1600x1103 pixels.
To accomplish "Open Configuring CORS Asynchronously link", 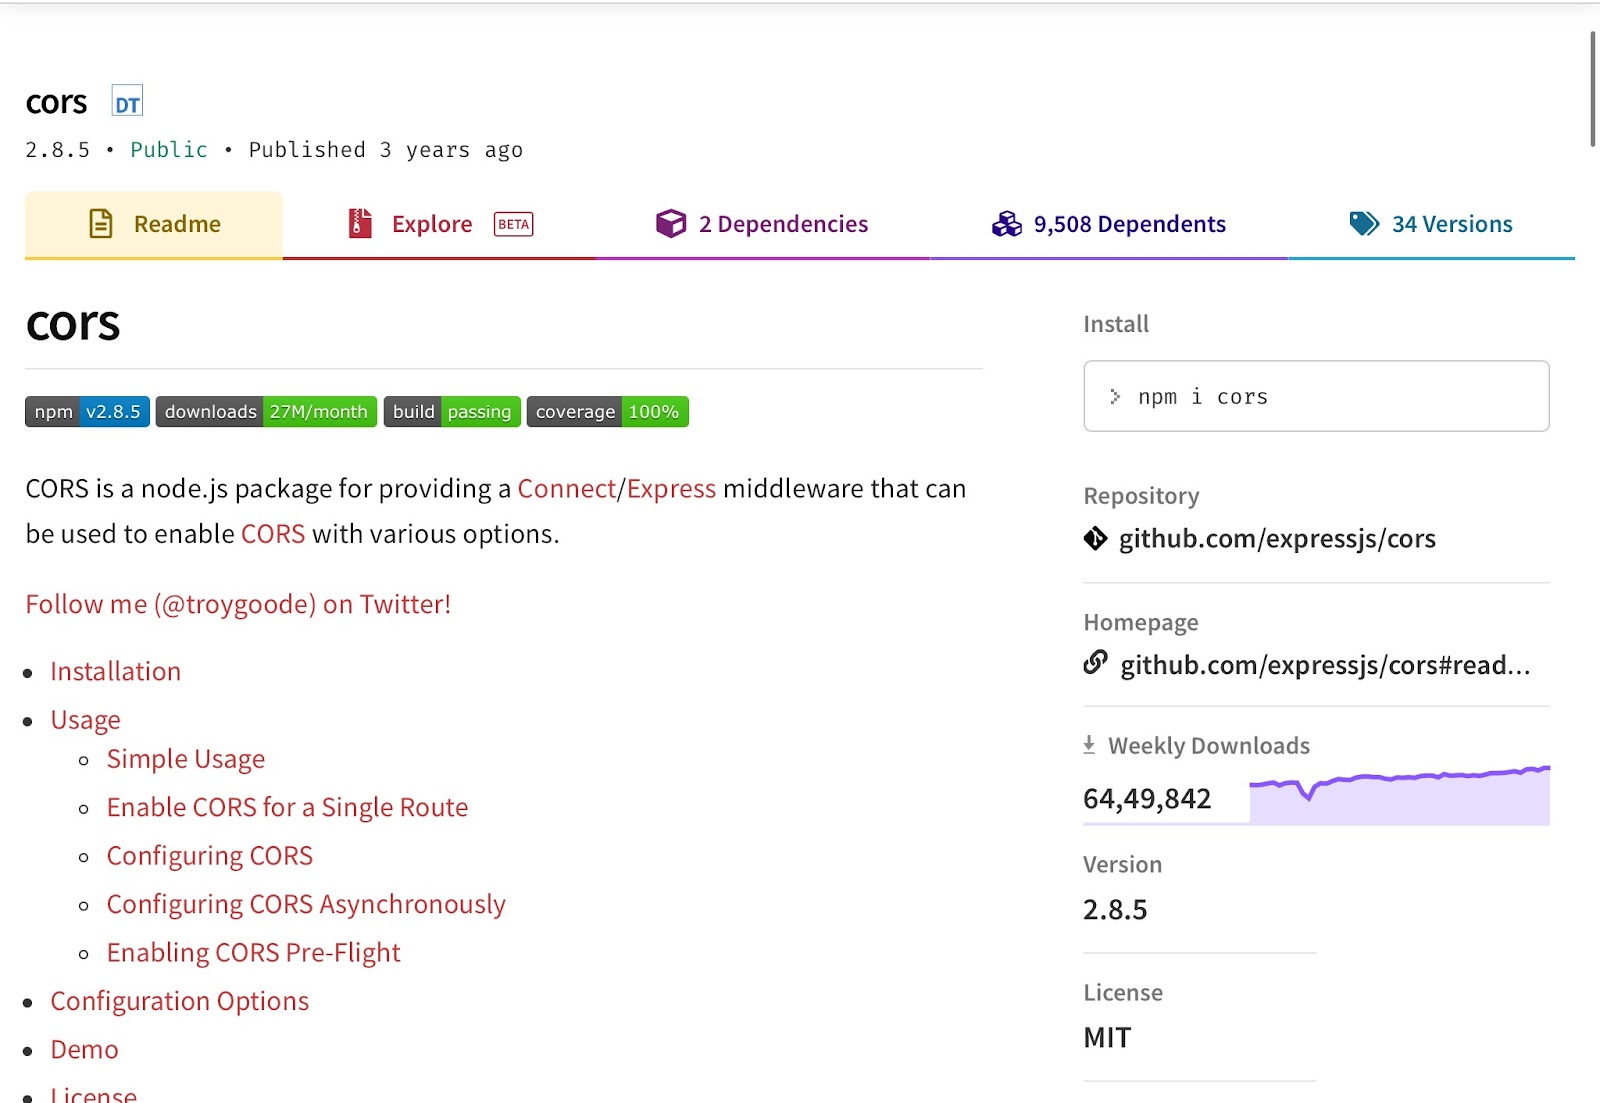I will tap(306, 904).
